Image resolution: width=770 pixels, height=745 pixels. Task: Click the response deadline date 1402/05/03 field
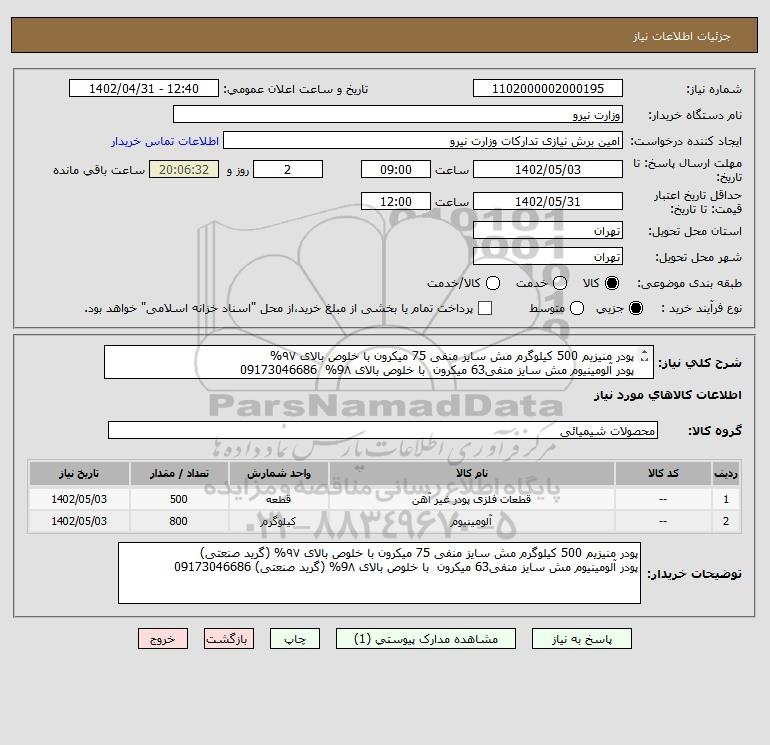tap(548, 170)
